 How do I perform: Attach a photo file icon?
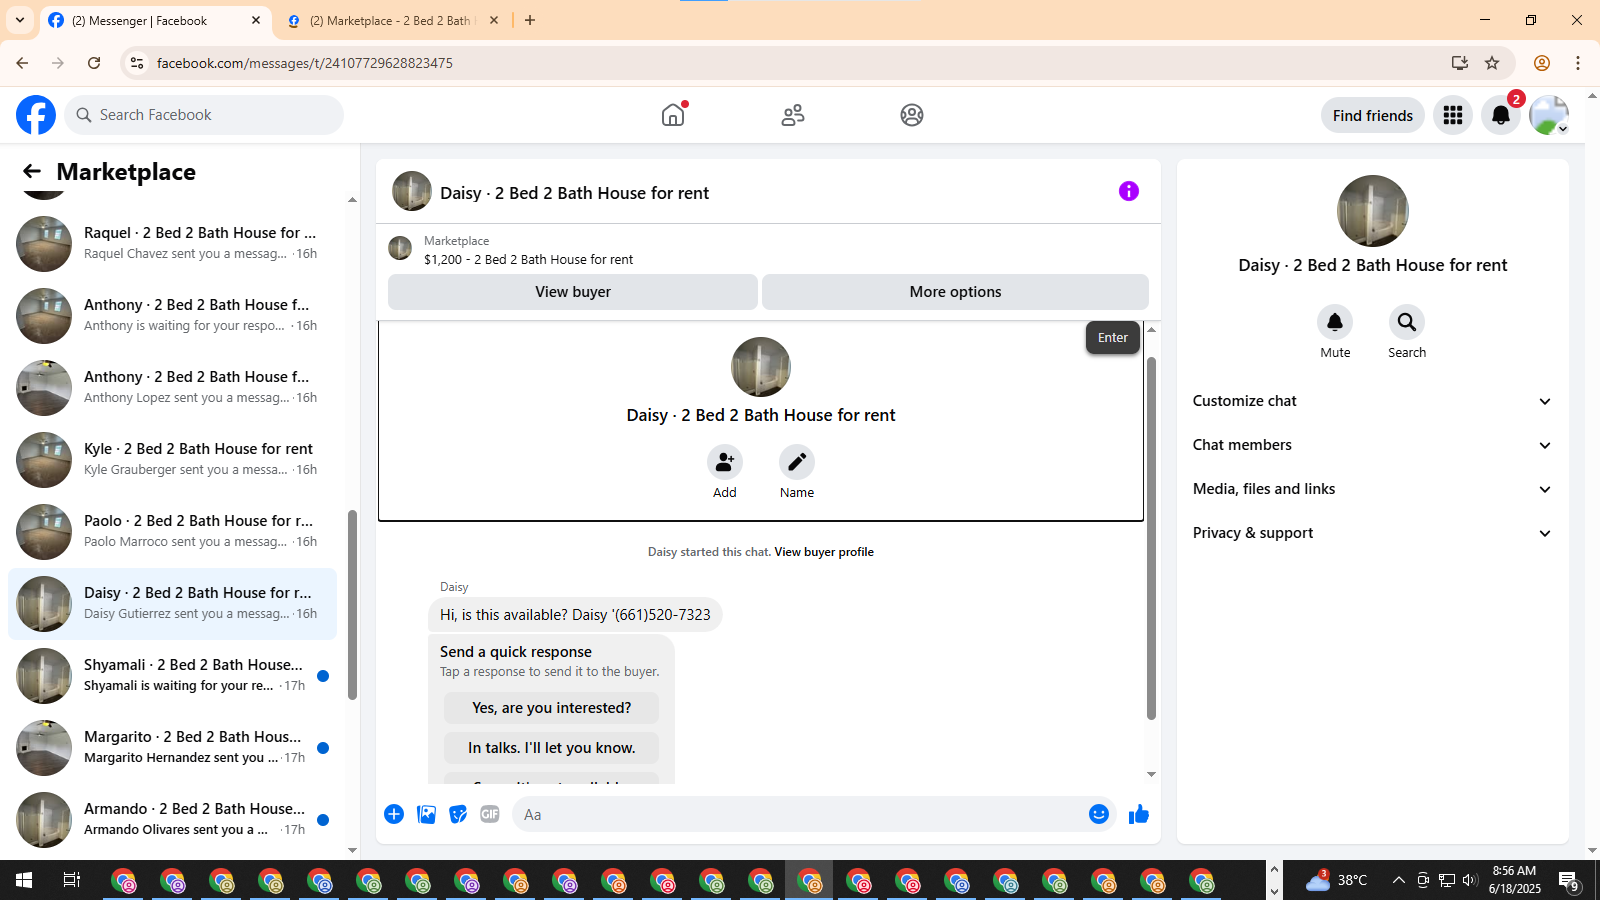427,814
